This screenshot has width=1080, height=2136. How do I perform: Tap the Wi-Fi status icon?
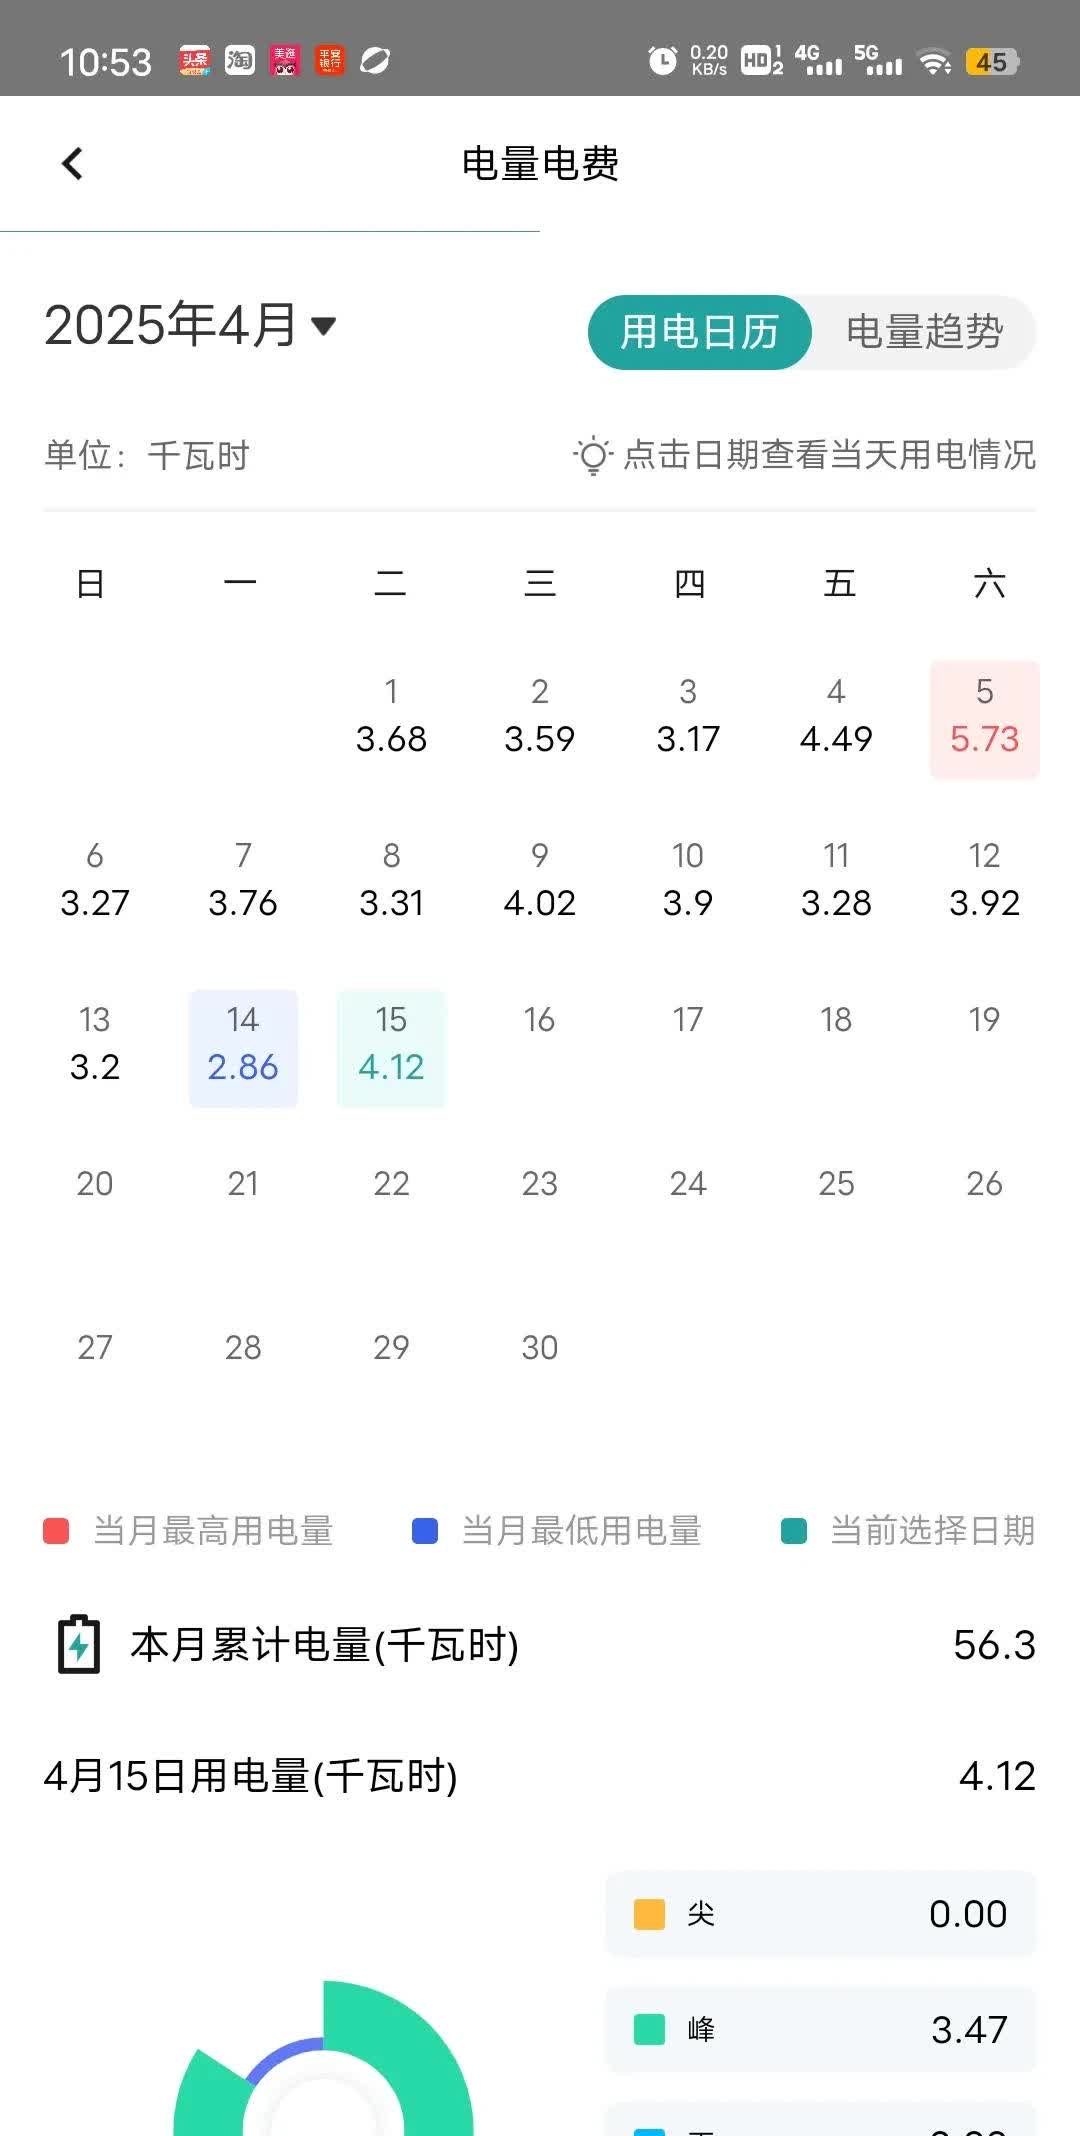(934, 62)
